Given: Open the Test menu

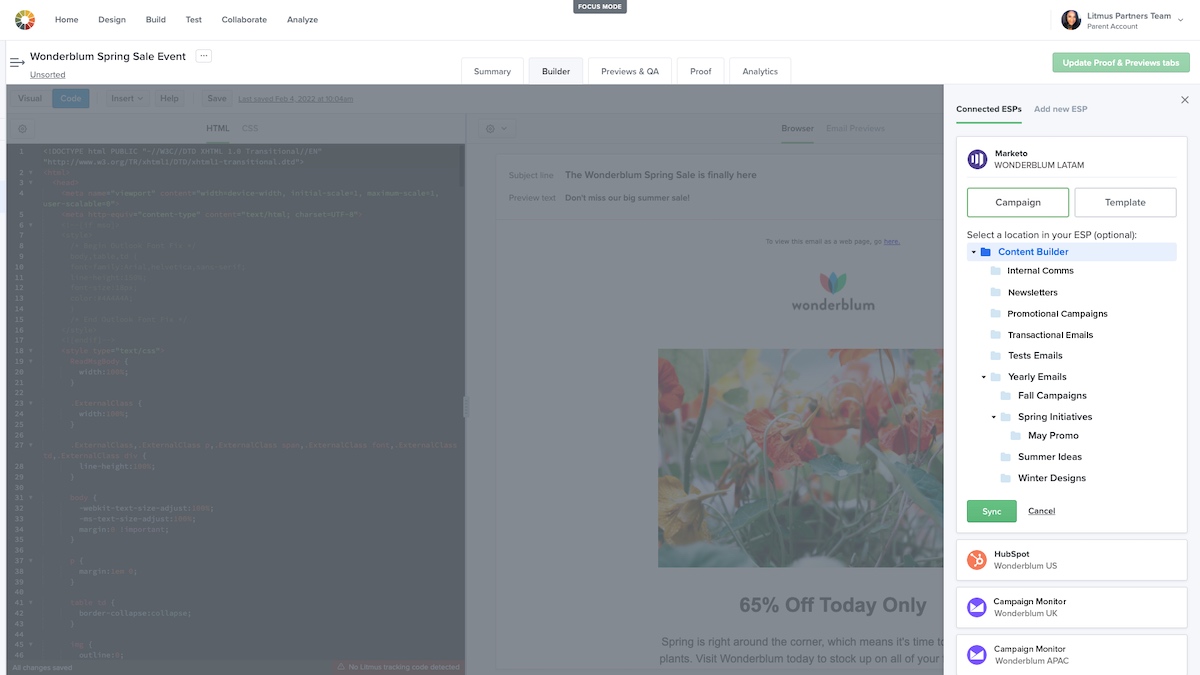Looking at the screenshot, I should click(194, 20).
